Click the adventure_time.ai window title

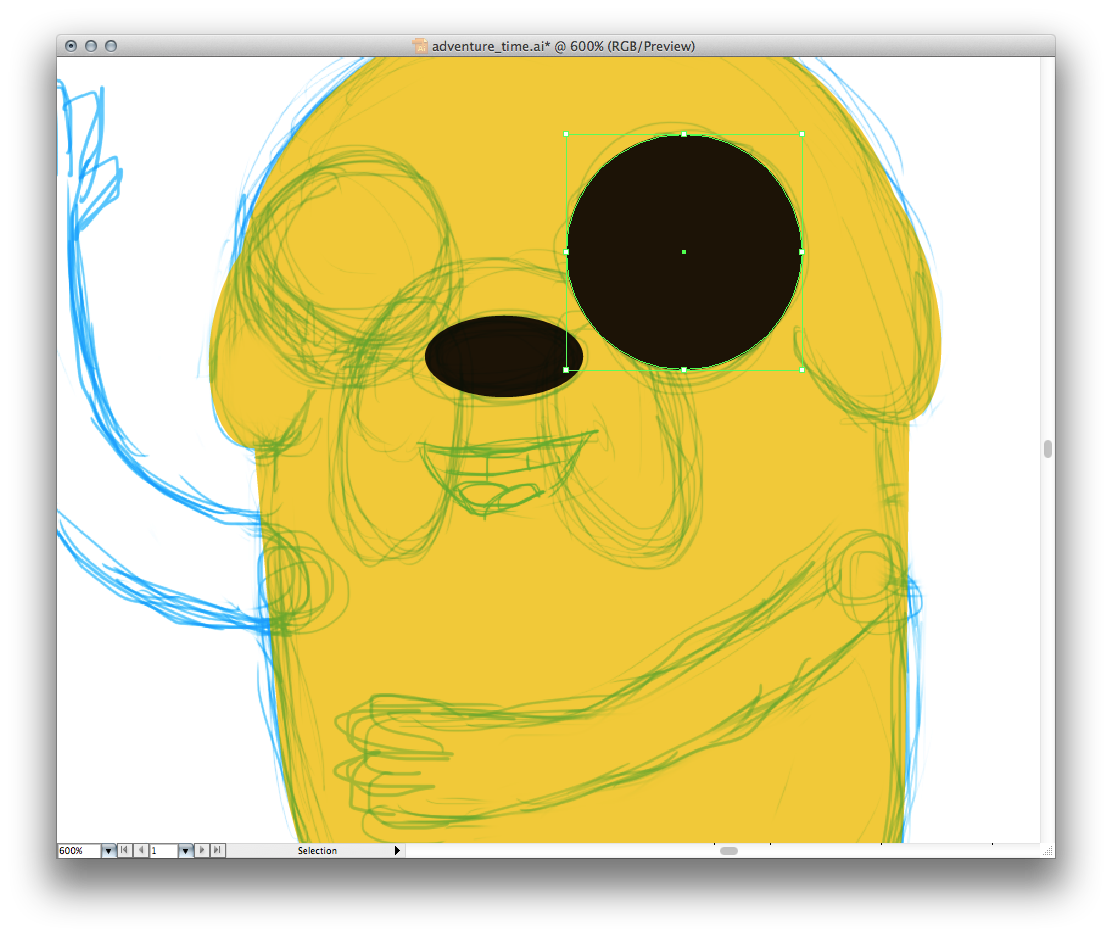click(563, 46)
